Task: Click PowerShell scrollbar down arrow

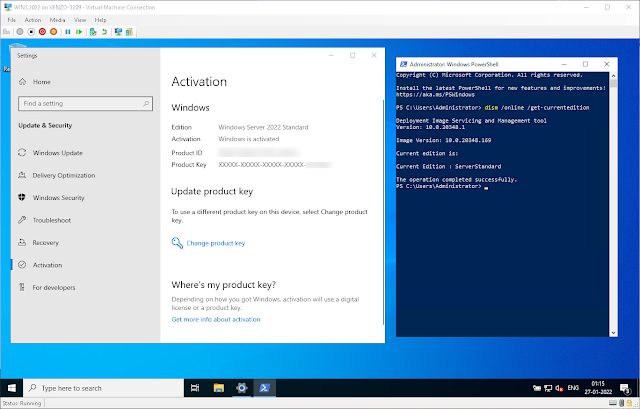Action: pos(613,333)
